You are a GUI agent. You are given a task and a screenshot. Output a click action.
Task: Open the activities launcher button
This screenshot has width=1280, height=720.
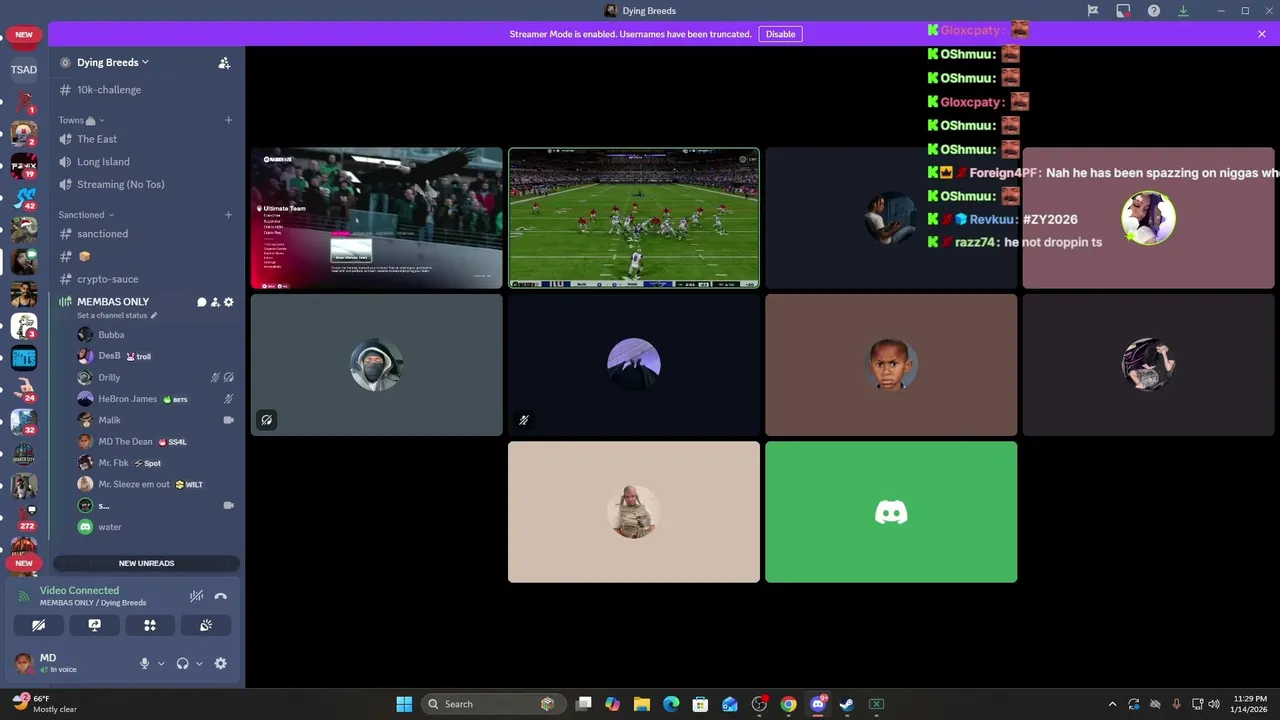150,625
